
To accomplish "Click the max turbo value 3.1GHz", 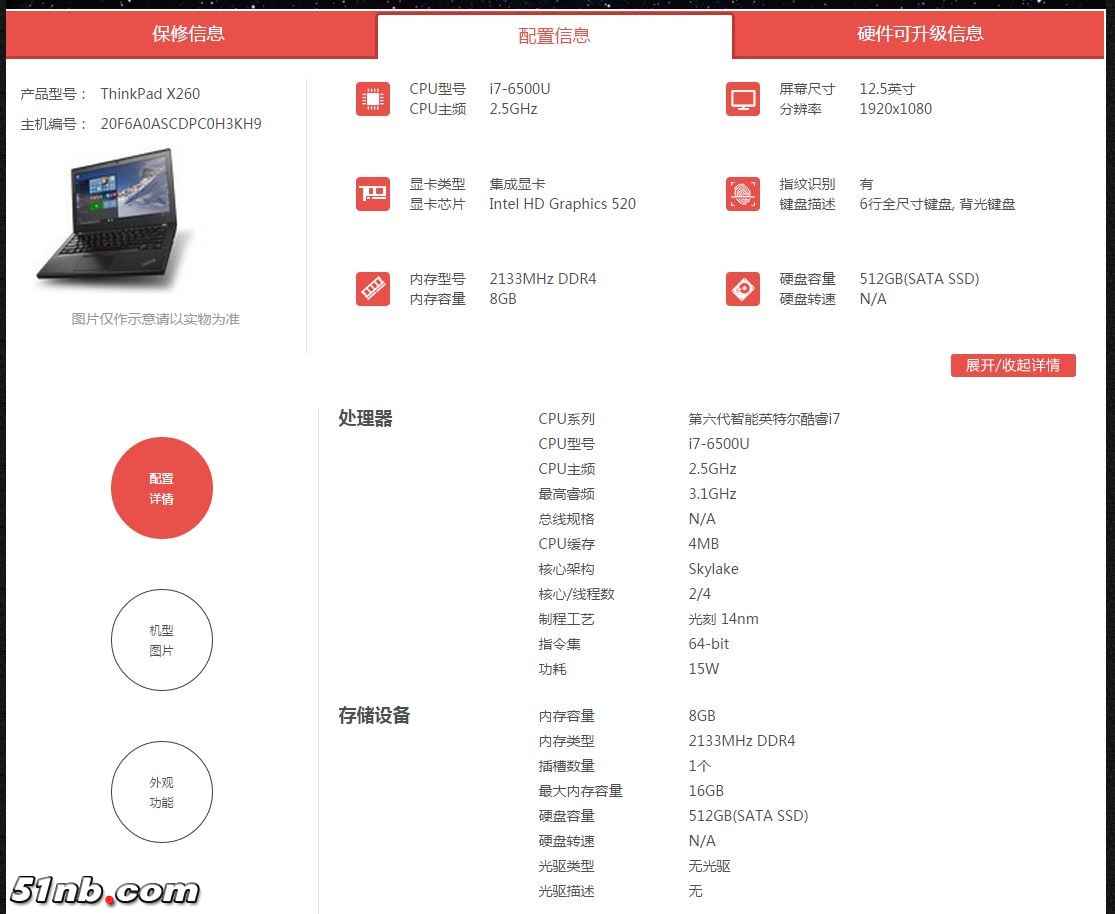I will point(712,494).
